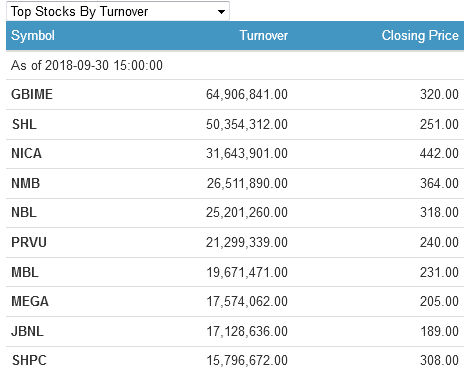Select the NICA symbol row
Image resolution: width=468 pixels, height=375 pixels.
[235, 154]
